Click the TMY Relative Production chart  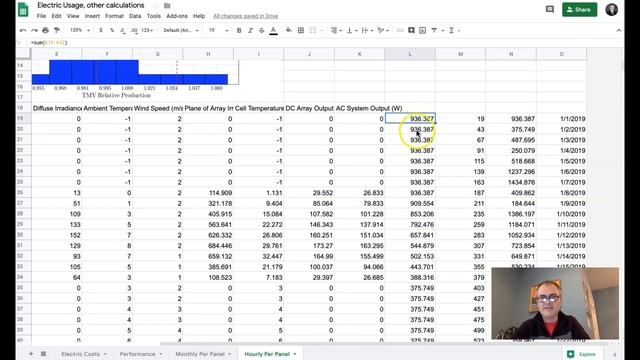pyautogui.click(x=135, y=80)
